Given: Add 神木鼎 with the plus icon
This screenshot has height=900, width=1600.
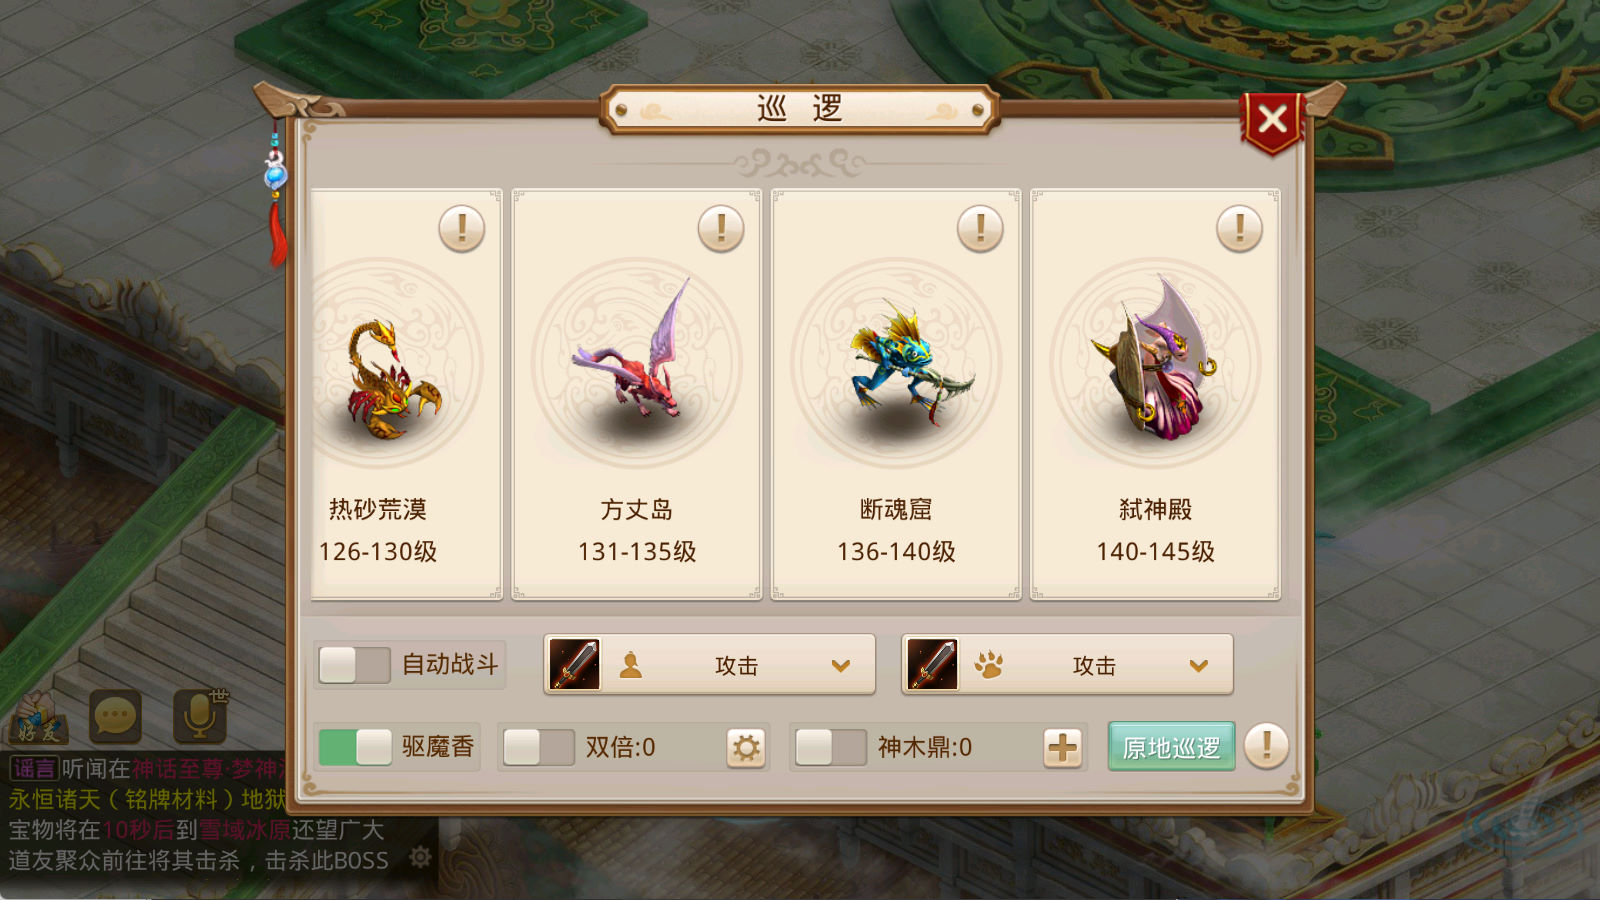Looking at the screenshot, I should [x=1063, y=747].
